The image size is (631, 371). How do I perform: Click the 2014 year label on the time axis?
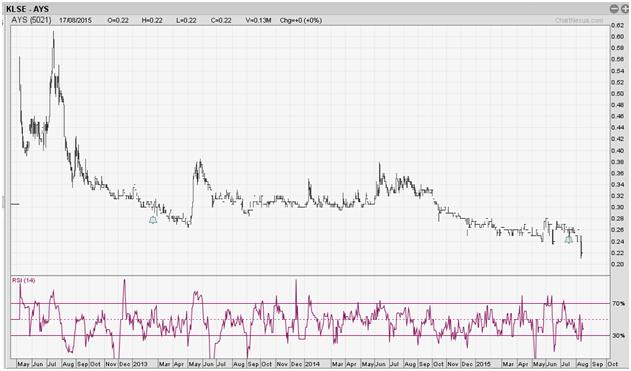[x=312, y=364]
